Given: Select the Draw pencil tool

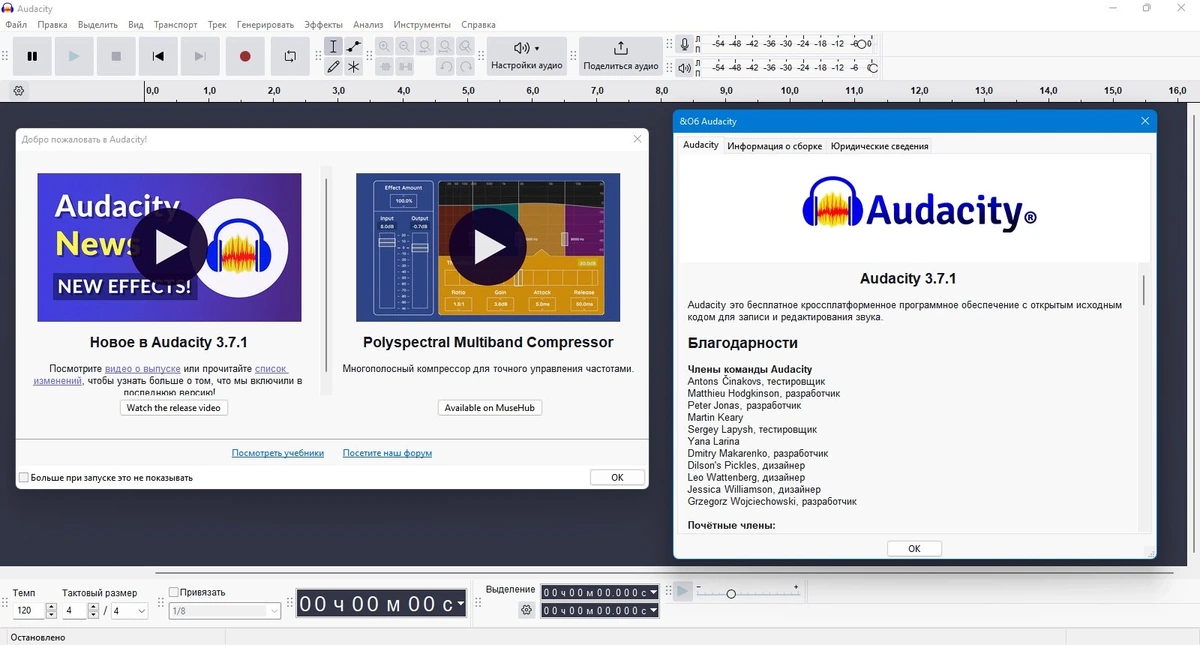Looking at the screenshot, I should [334, 67].
